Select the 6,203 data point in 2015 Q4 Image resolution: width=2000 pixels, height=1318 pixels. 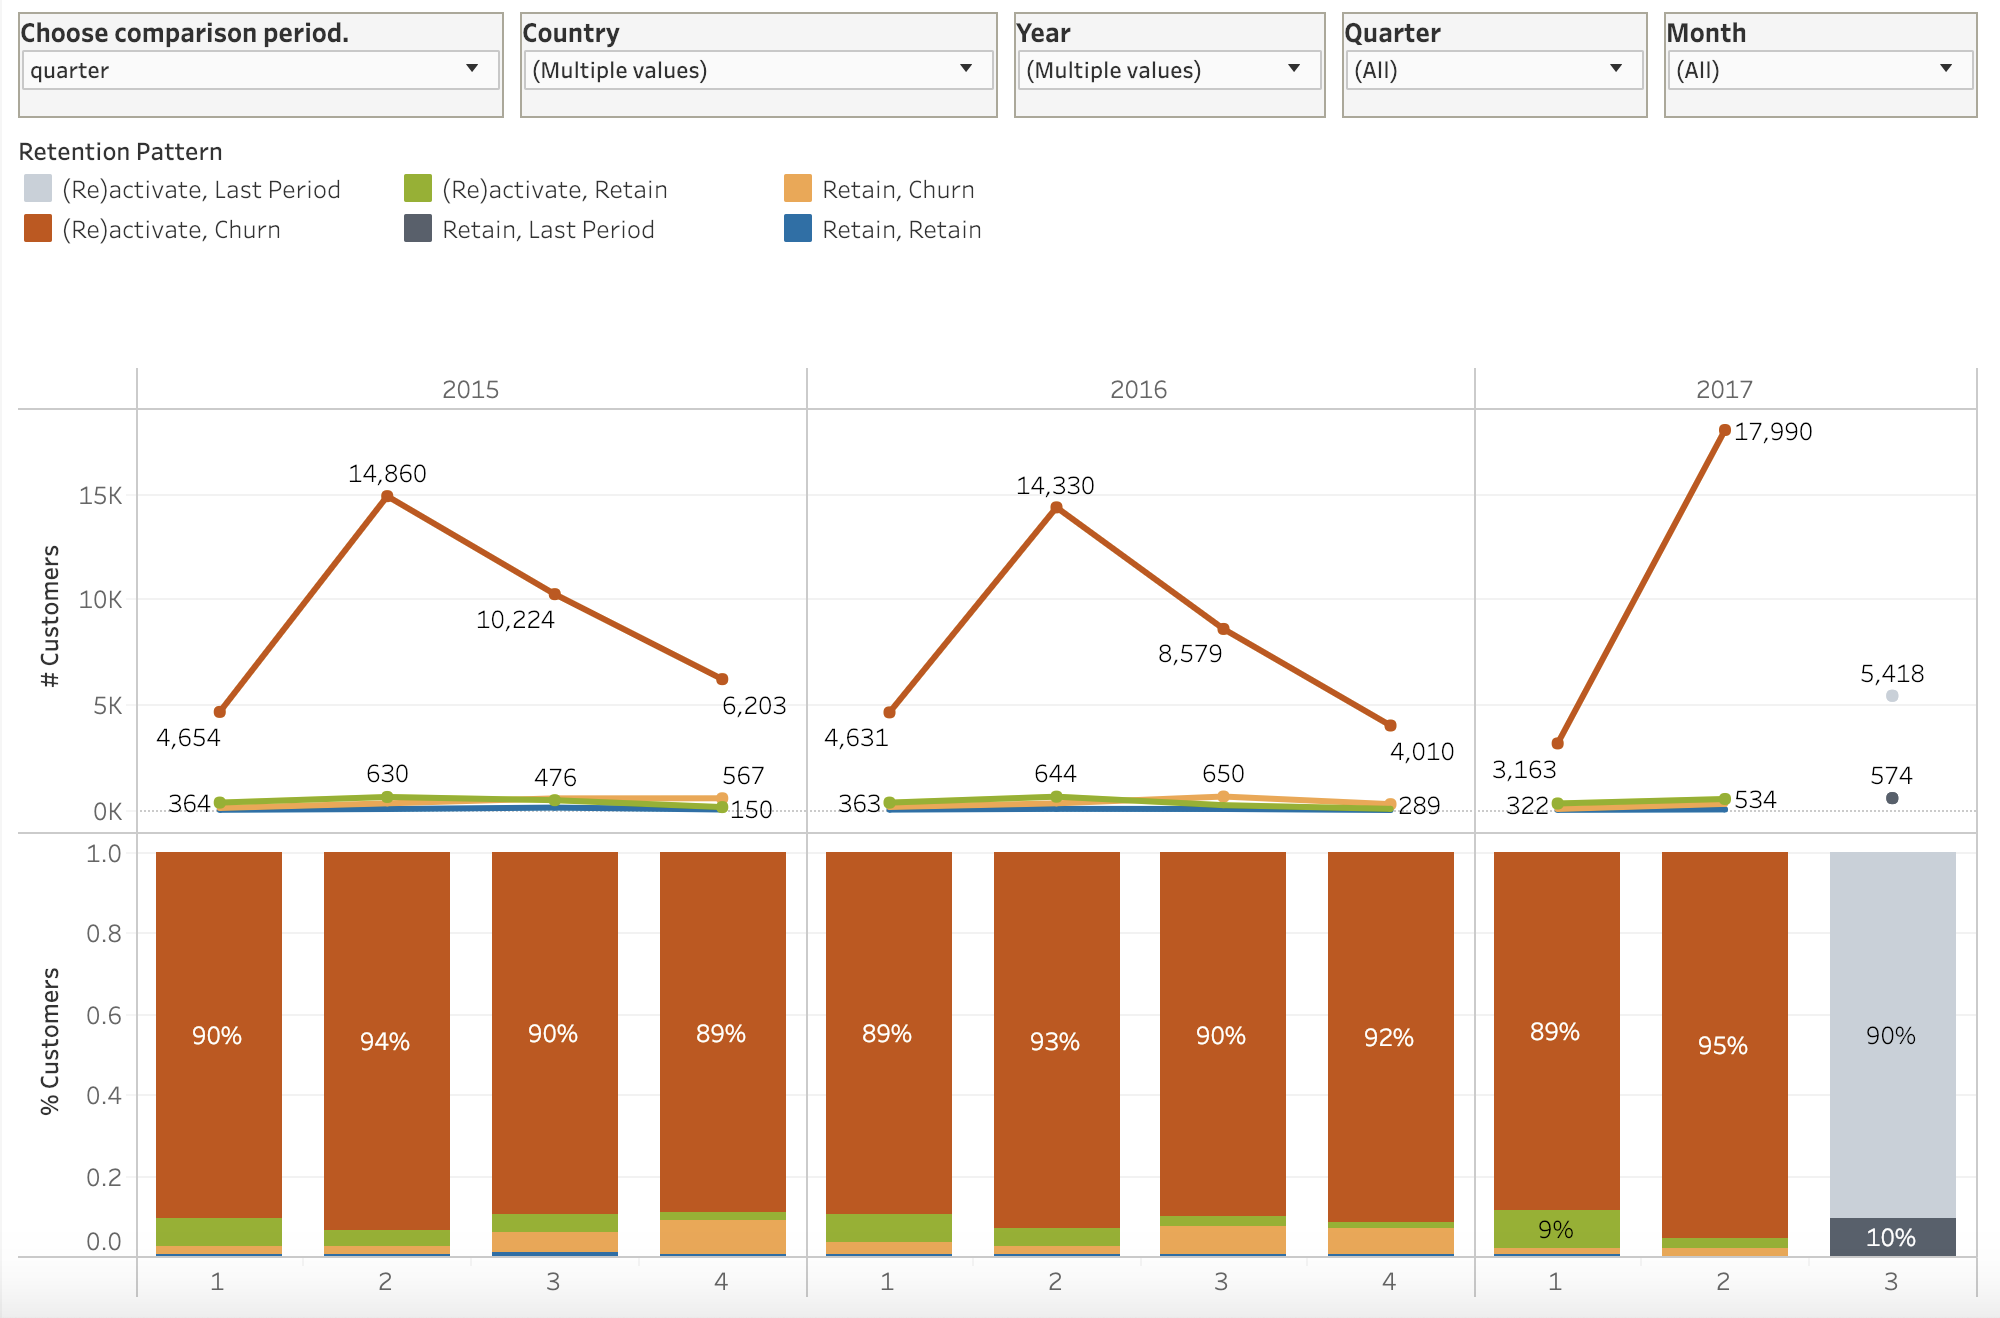[x=722, y=679]
